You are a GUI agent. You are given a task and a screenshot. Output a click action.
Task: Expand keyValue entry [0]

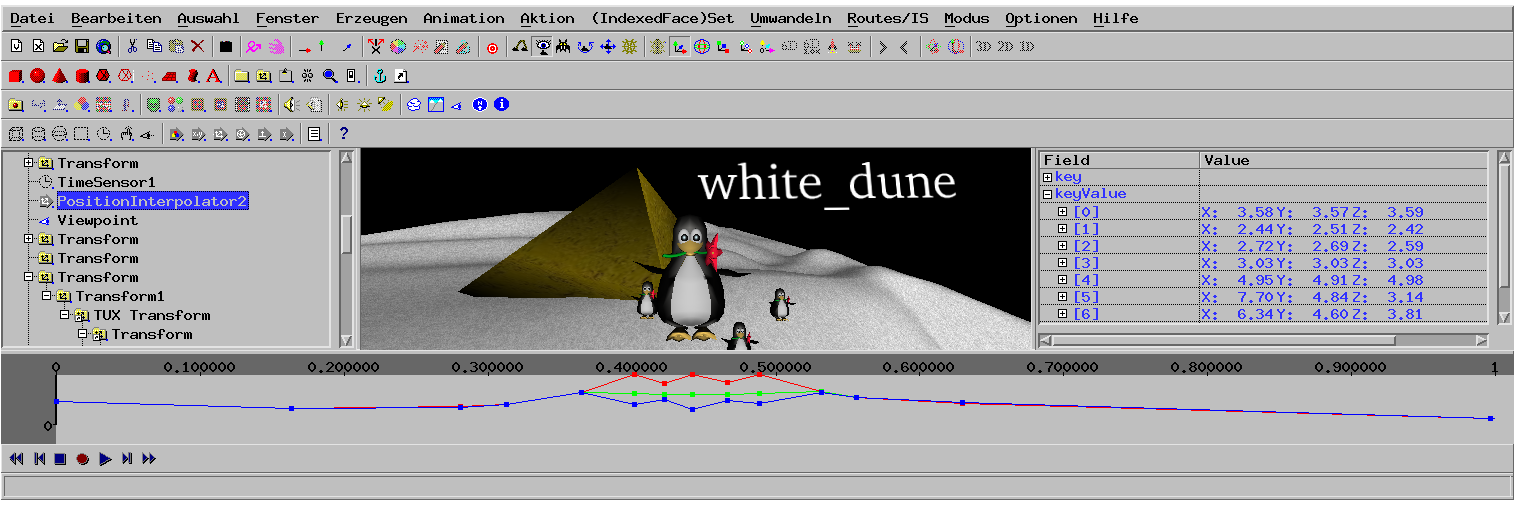tap(1063, 212)
